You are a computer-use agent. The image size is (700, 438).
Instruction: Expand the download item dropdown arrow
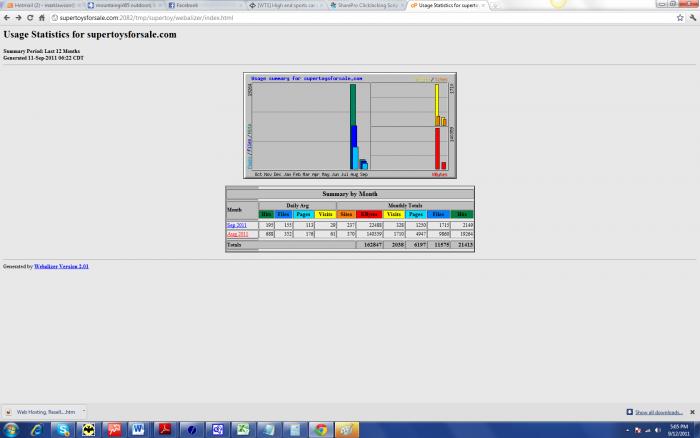pyautogui.click(x=83, y=412)
